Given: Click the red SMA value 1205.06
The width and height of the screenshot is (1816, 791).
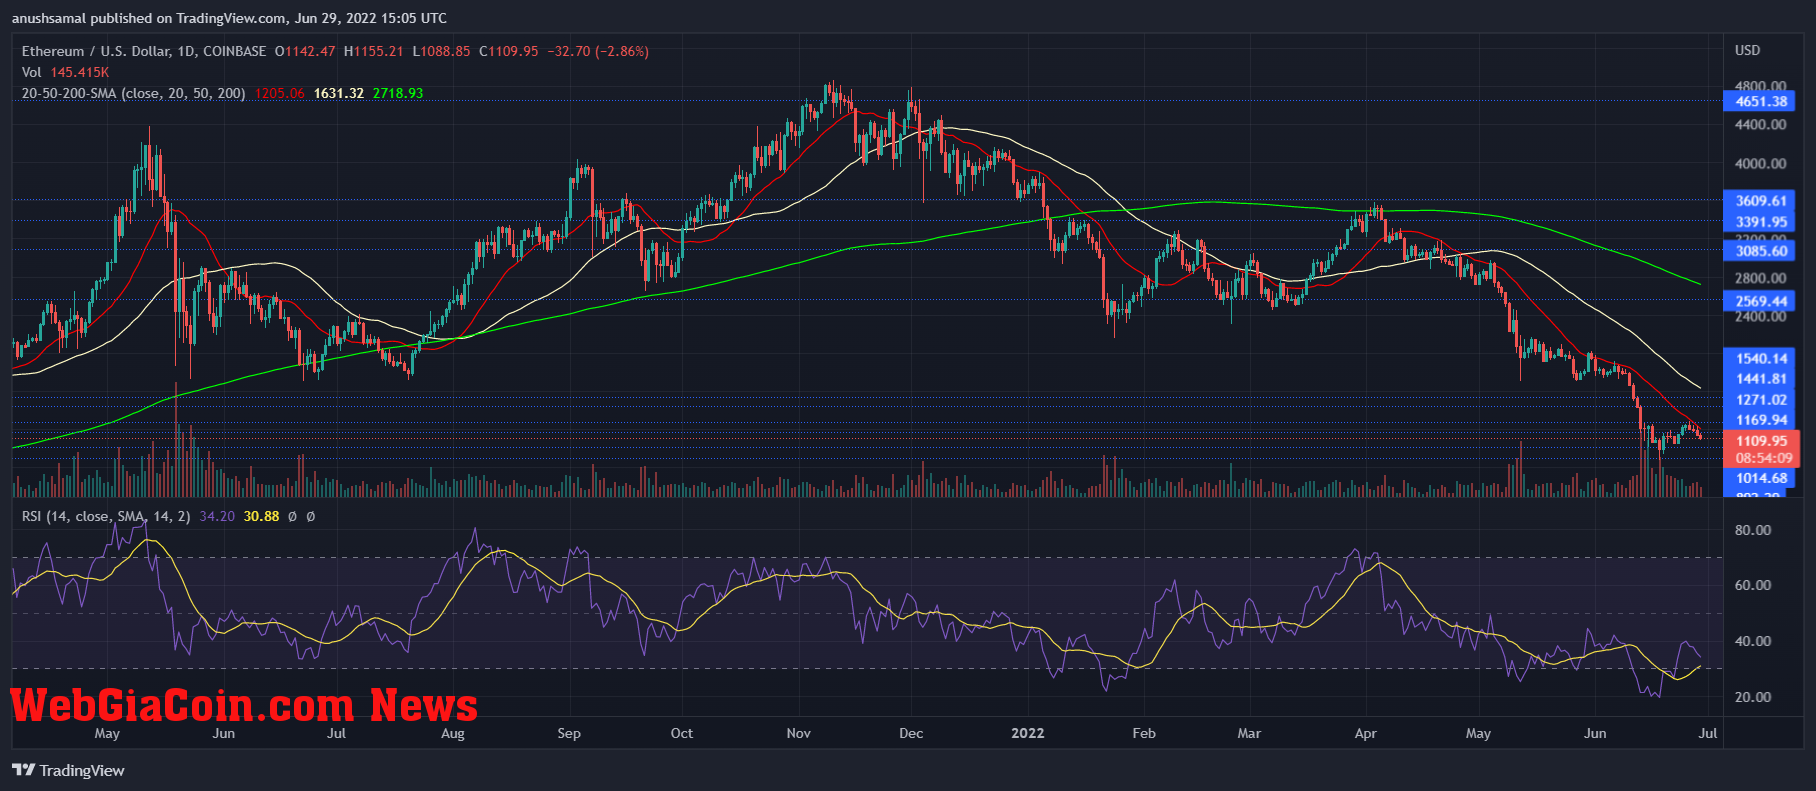Looking at the screenshot, I should (x=279, y=93).
